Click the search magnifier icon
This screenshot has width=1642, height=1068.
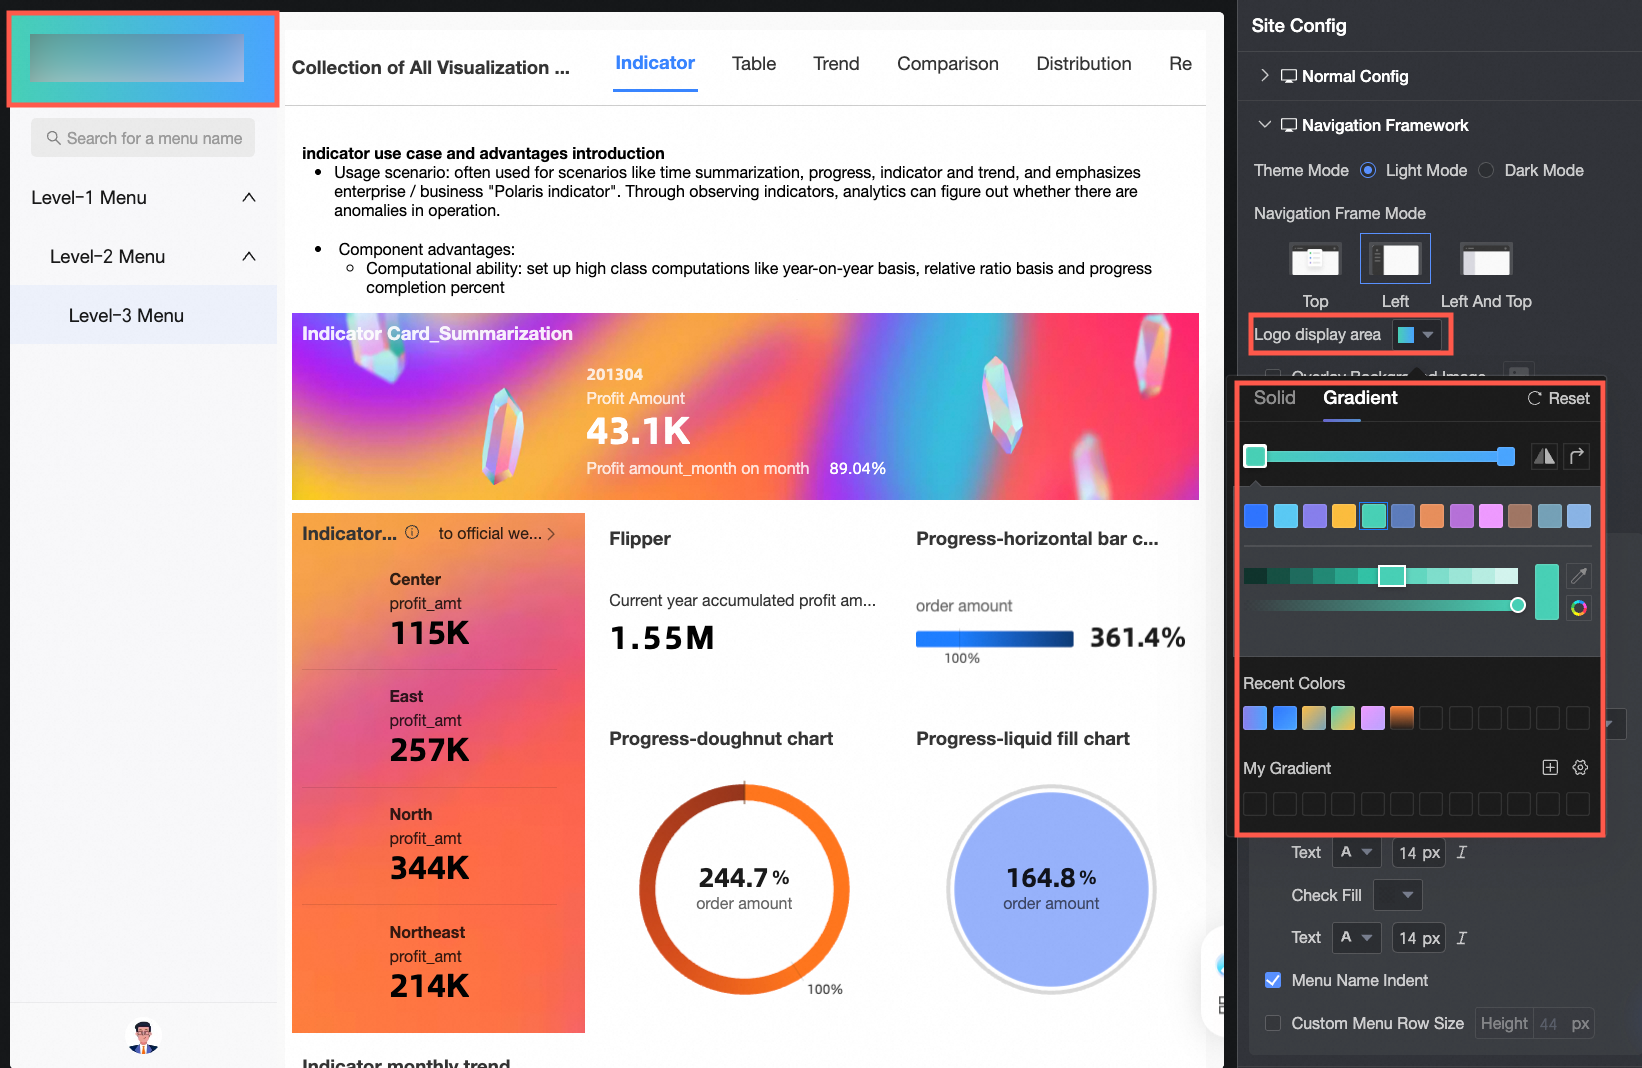[x=54, y=138]
